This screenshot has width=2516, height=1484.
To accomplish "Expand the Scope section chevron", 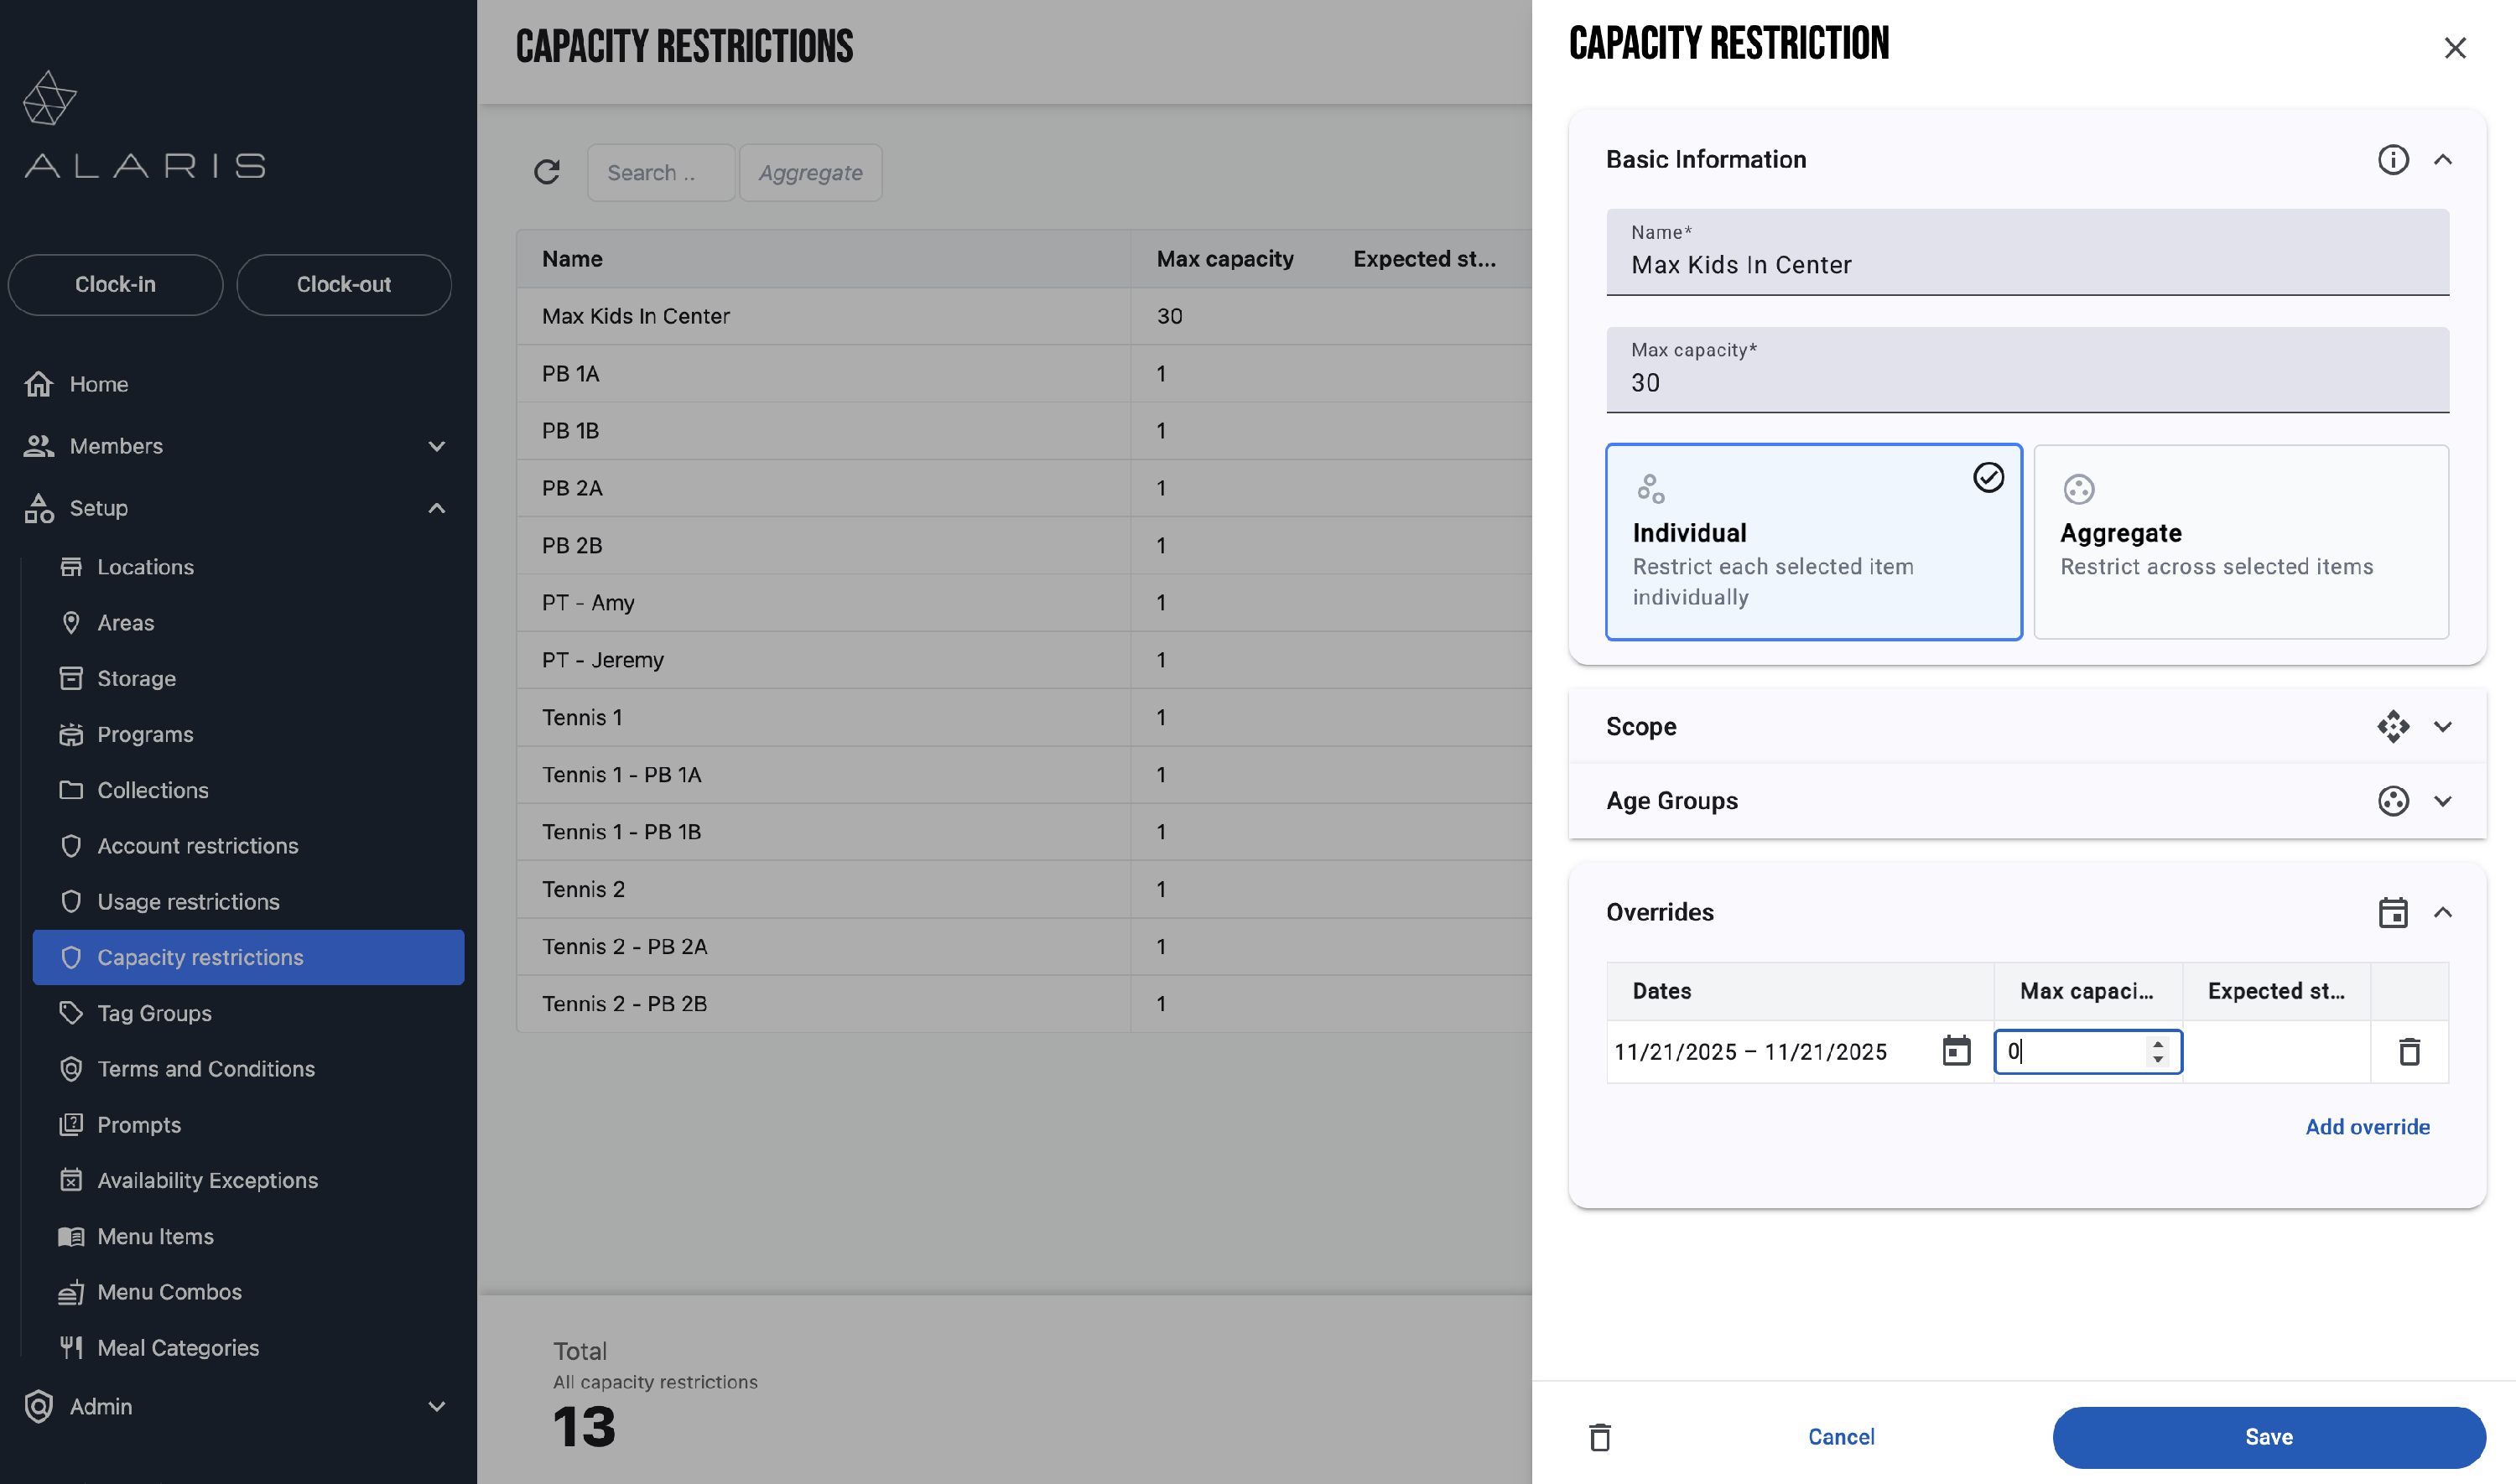I will [x=2442, y=726].
